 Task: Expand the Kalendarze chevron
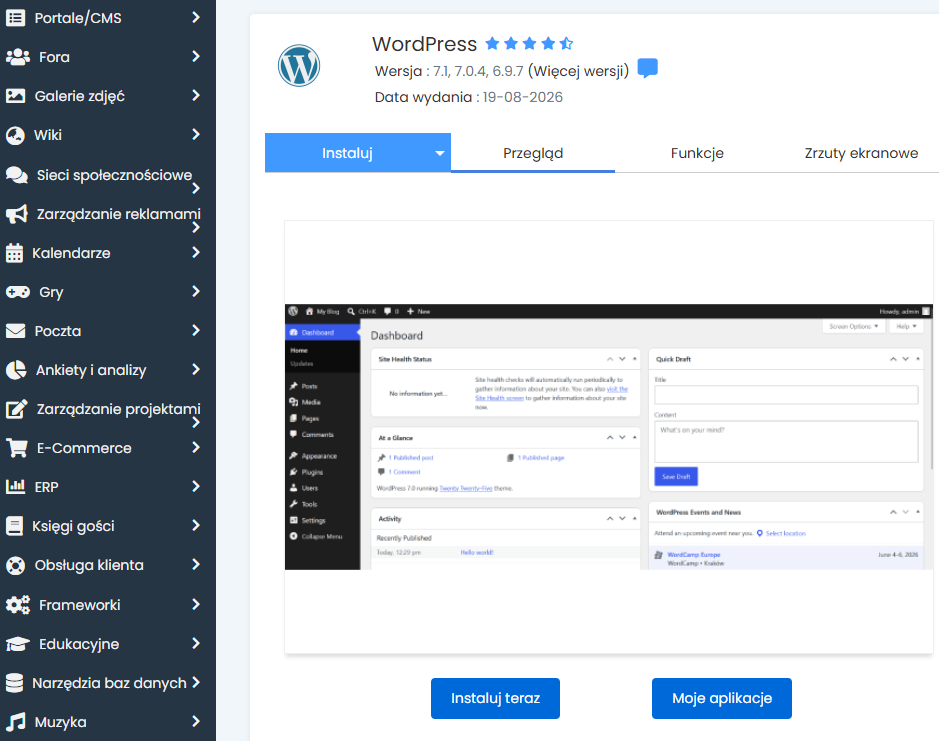click(196, 252)
